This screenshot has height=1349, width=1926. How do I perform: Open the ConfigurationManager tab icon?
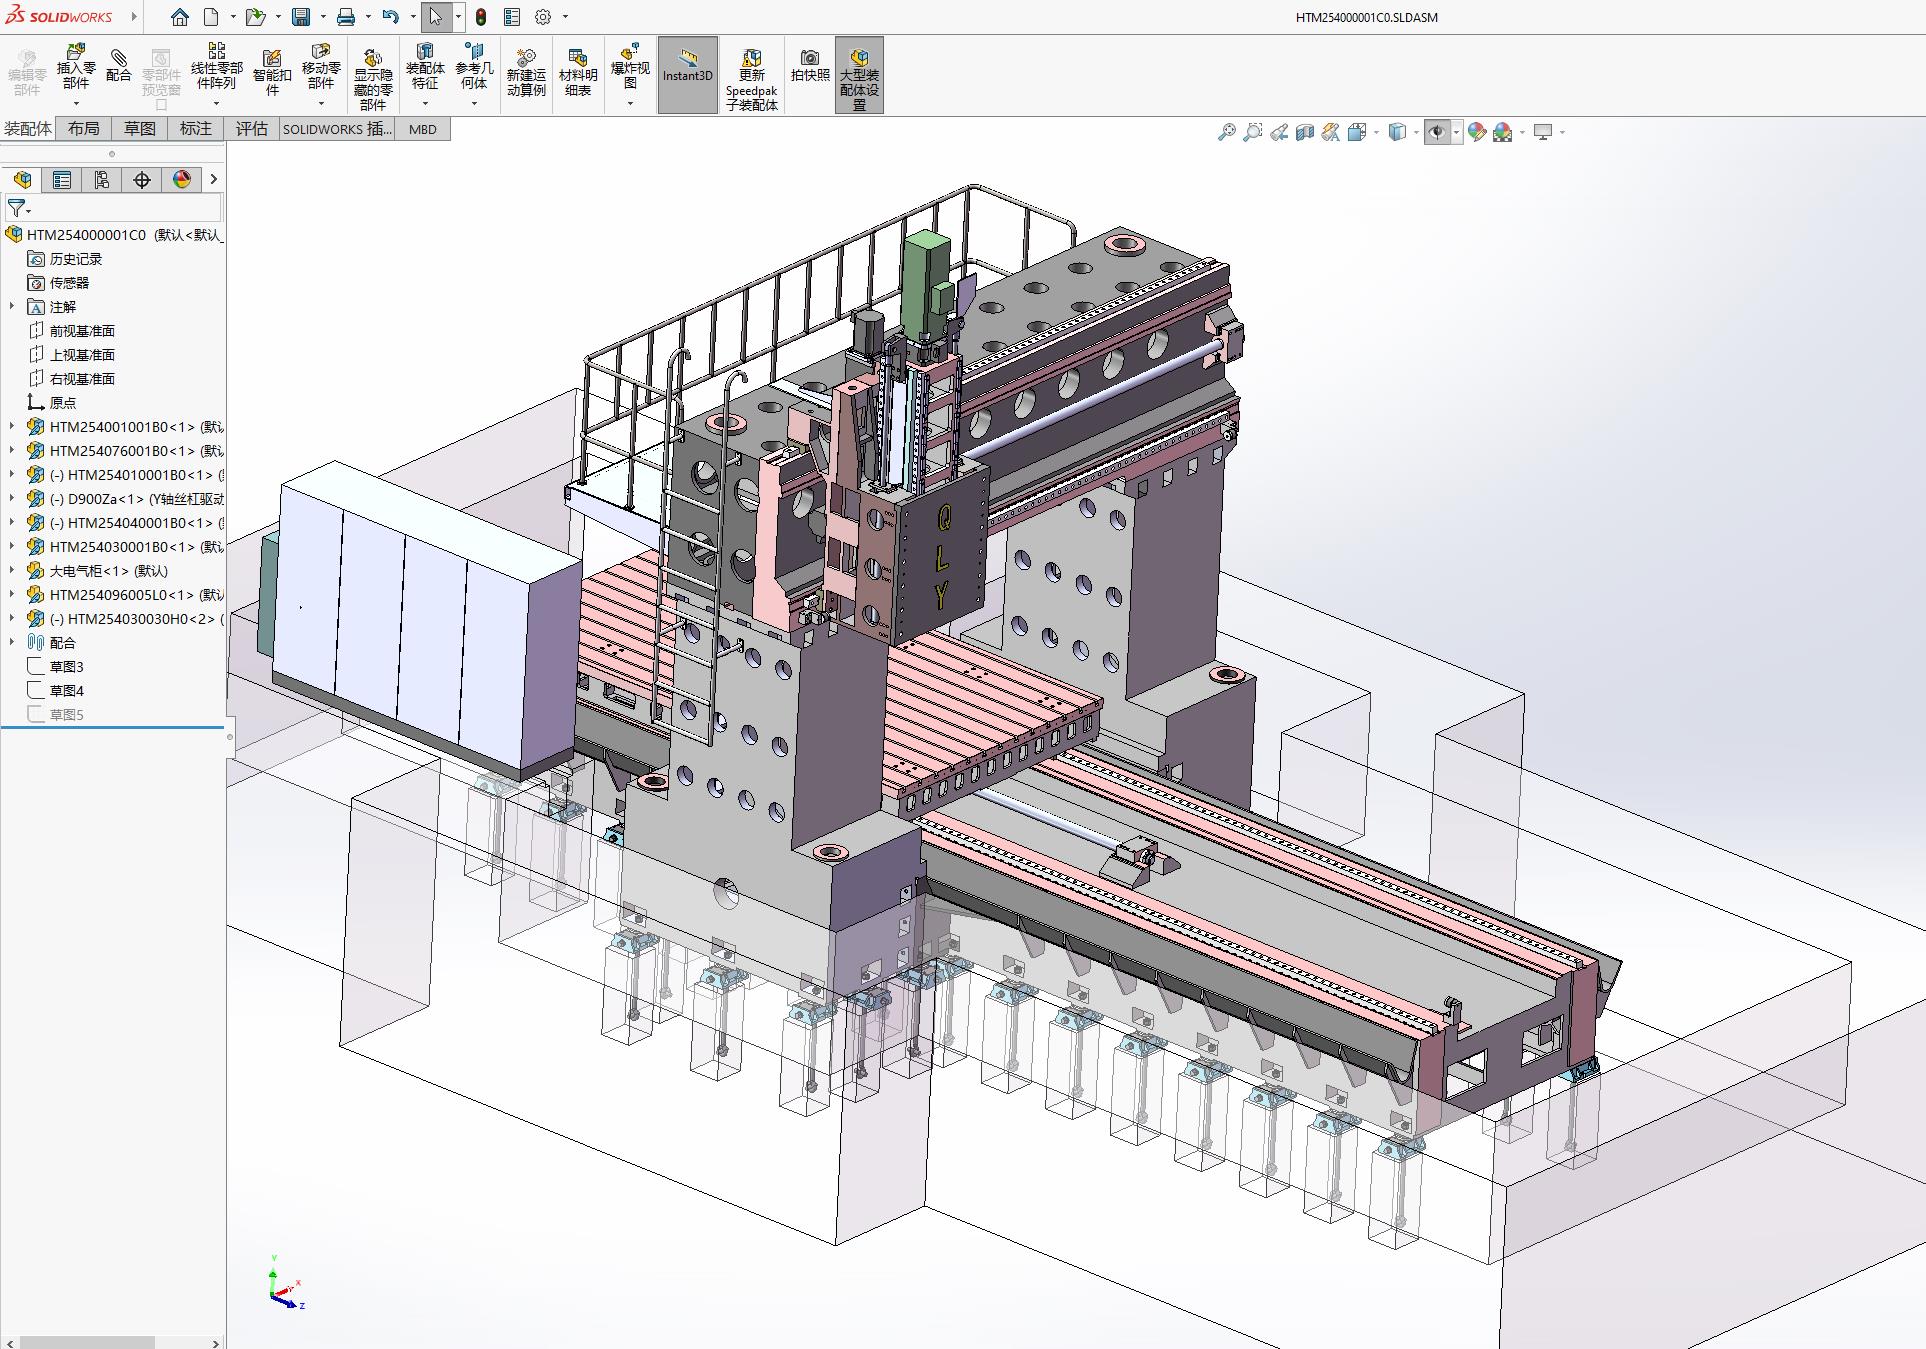pyautogui.click(x=102, y=180)
